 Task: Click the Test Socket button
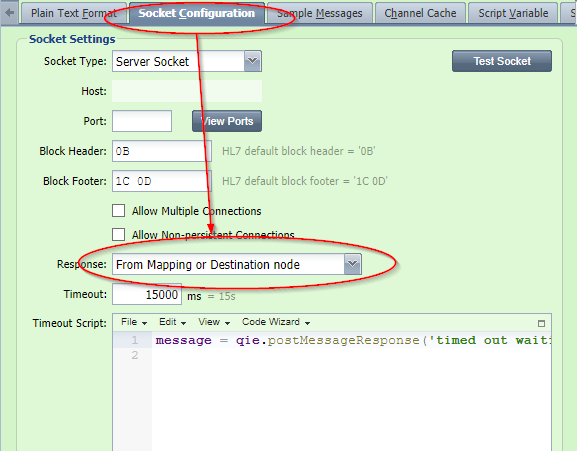(502, 61)
